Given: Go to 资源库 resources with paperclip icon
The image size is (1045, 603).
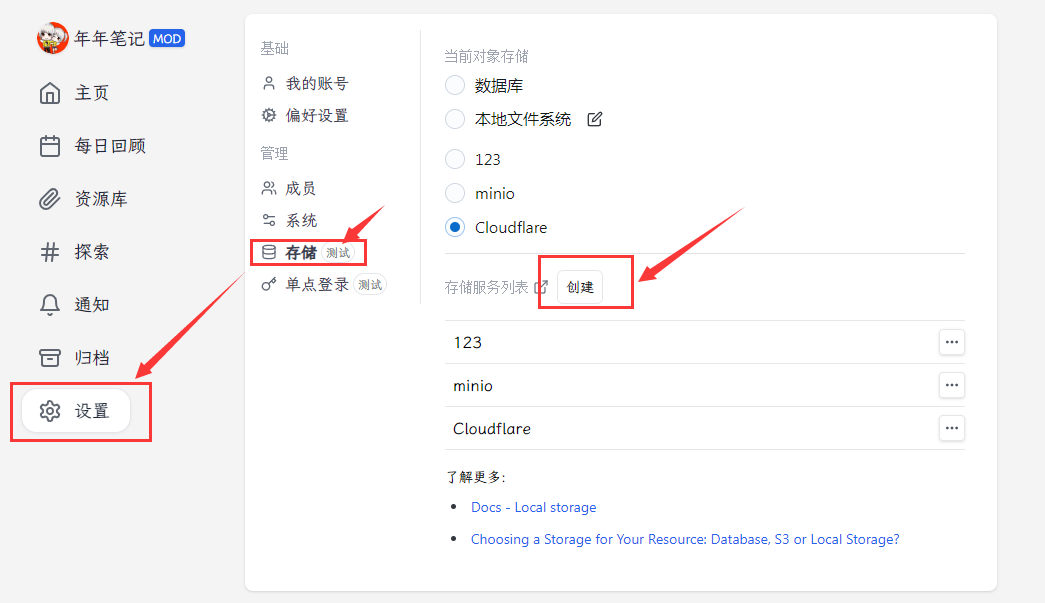Looking at the screenshot, I should pos(83,199).
